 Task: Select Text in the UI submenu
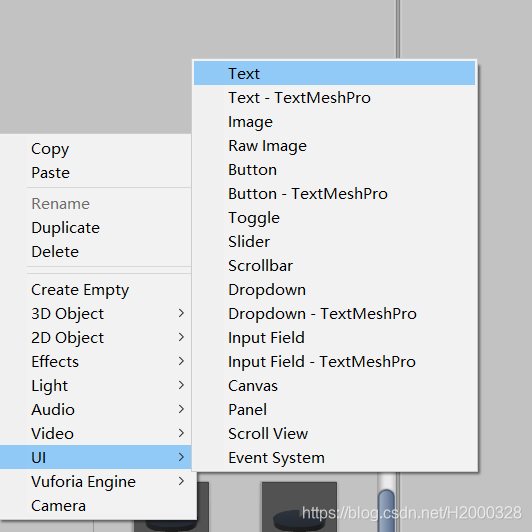pos(334,73)
